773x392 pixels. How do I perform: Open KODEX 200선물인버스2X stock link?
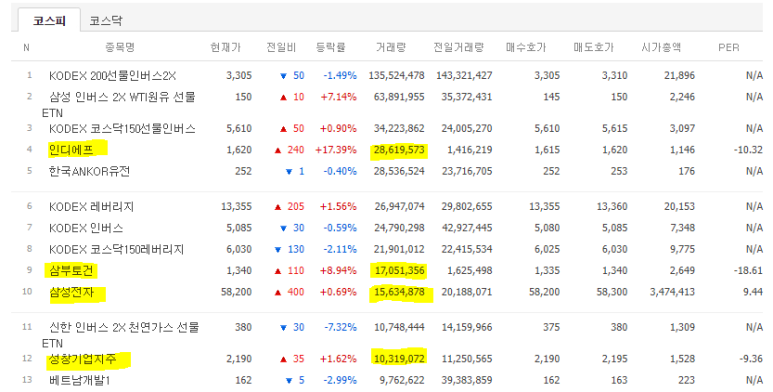tap(112, 76)
